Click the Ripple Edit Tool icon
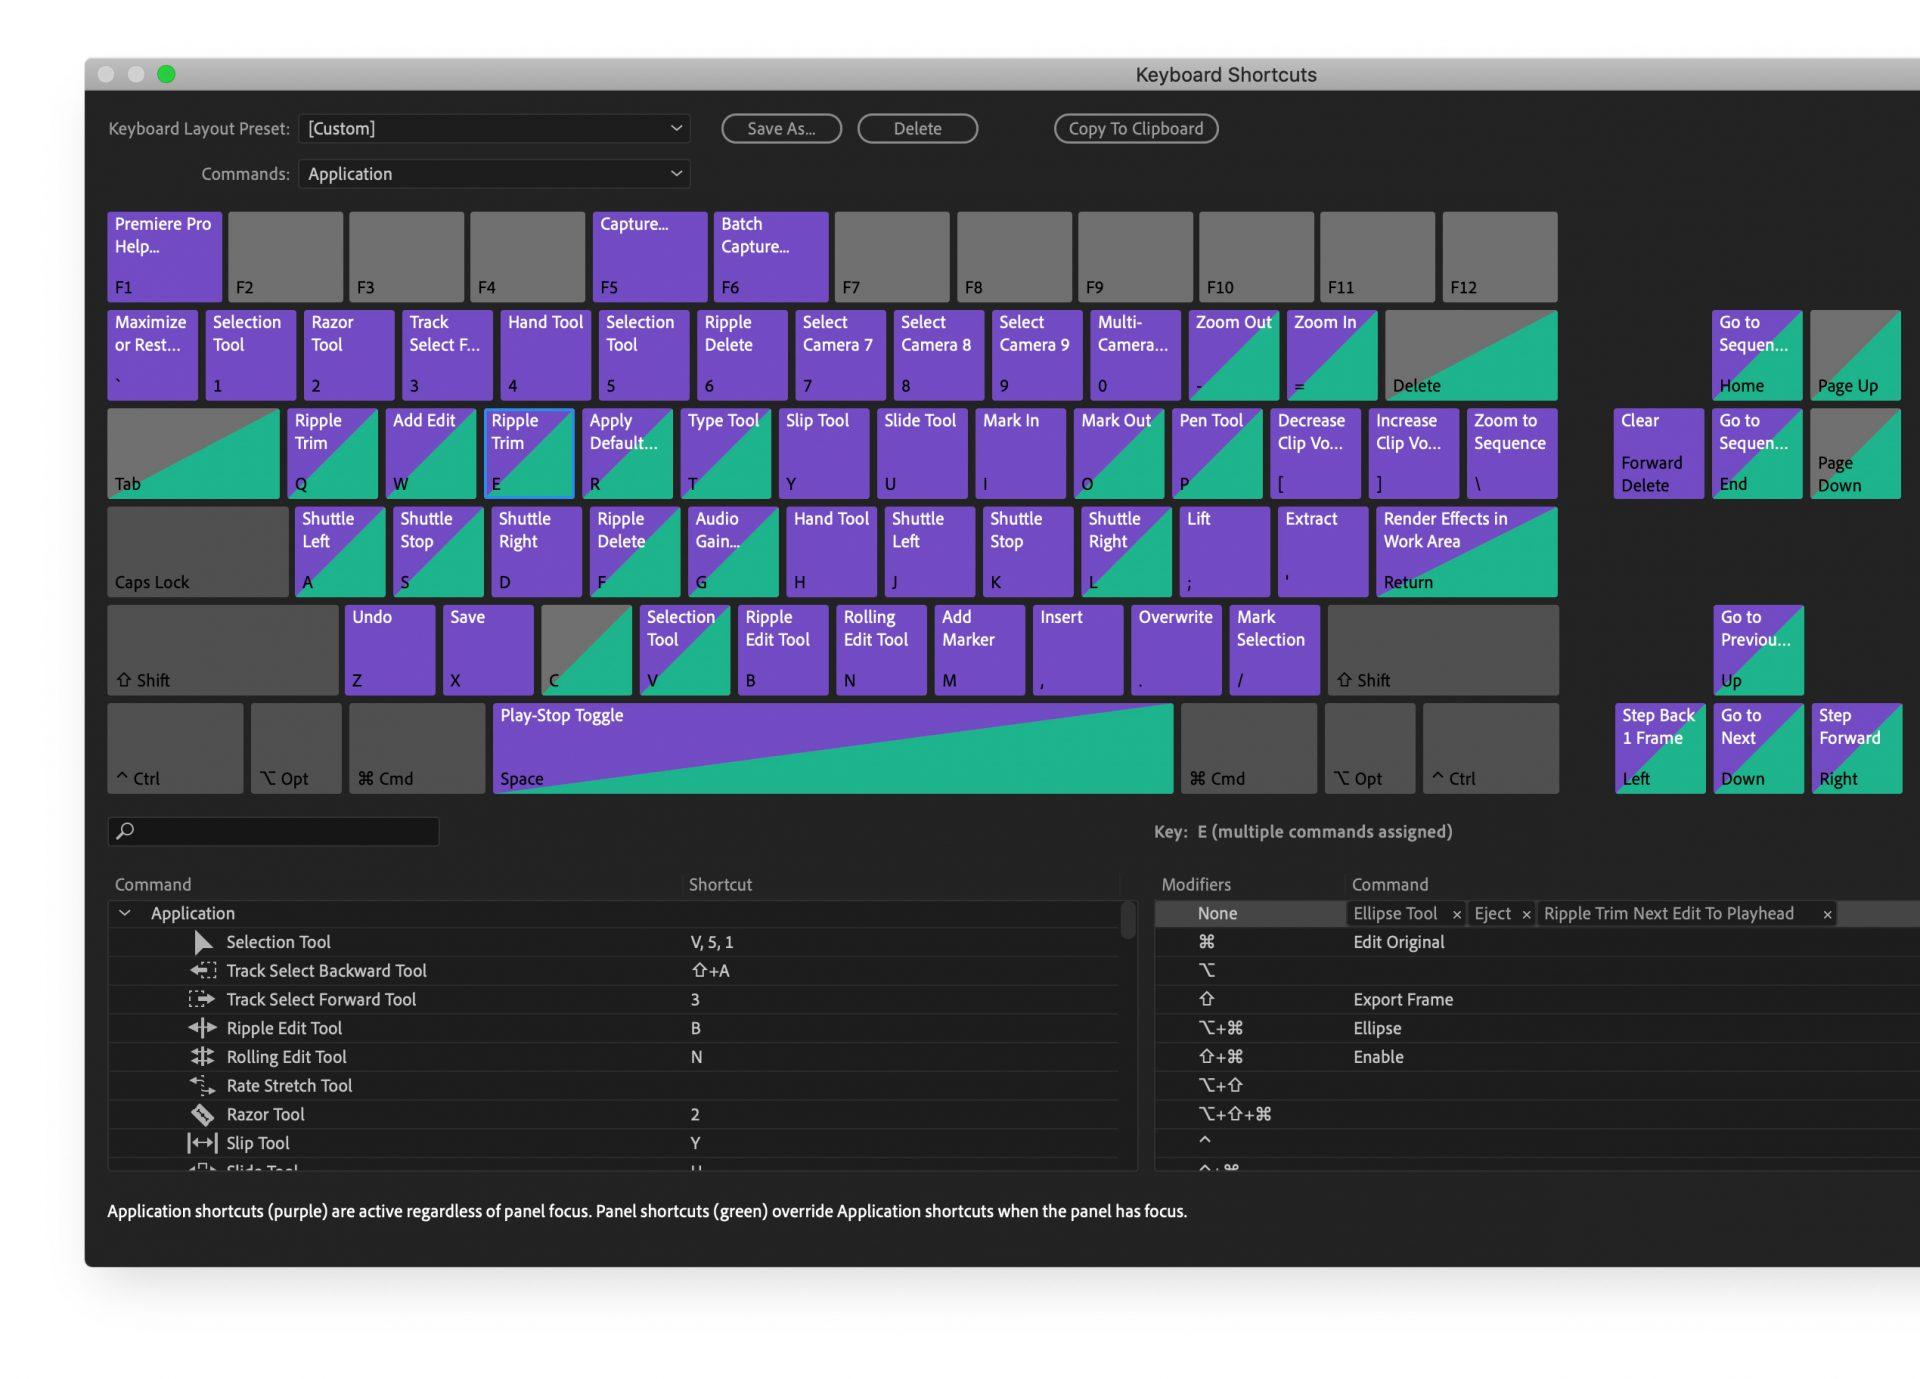This screenshot has height=1379, width=1920. click(202, 1028)
